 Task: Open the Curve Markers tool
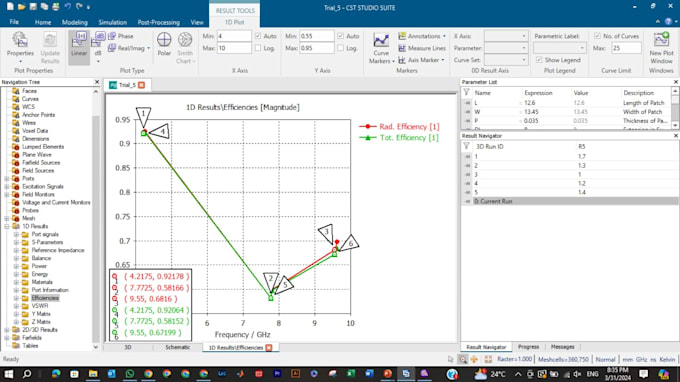(381, 48)
